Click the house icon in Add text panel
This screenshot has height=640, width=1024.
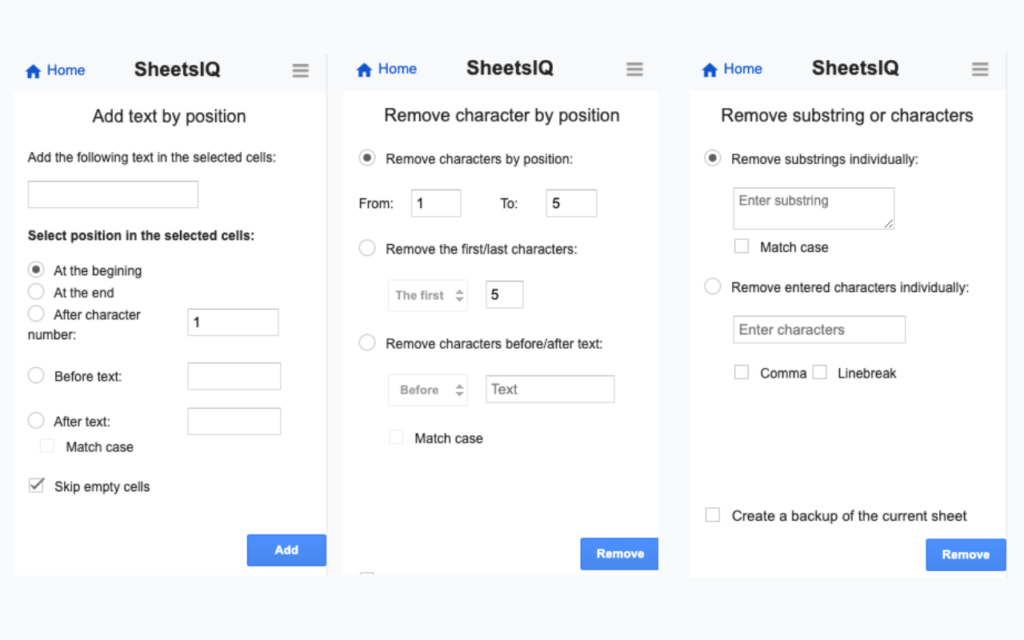[33, 71]
